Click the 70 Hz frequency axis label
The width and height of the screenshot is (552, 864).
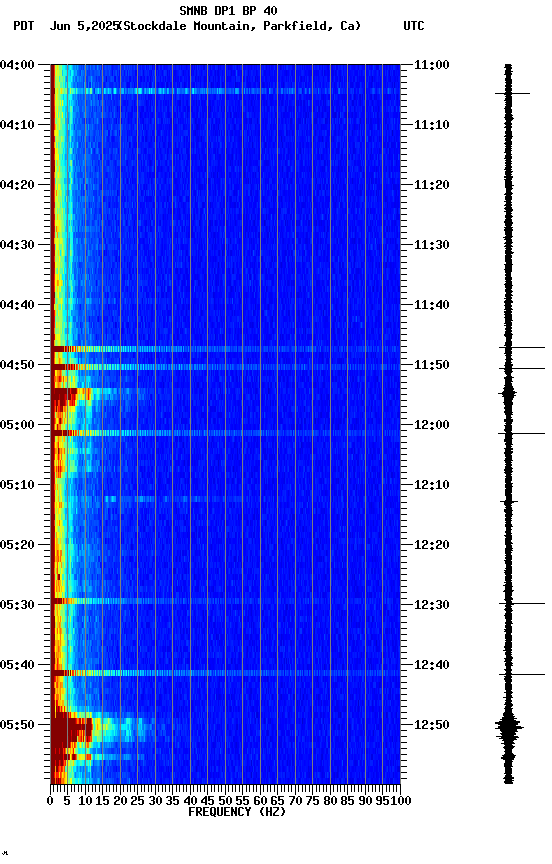pos(295,801)
